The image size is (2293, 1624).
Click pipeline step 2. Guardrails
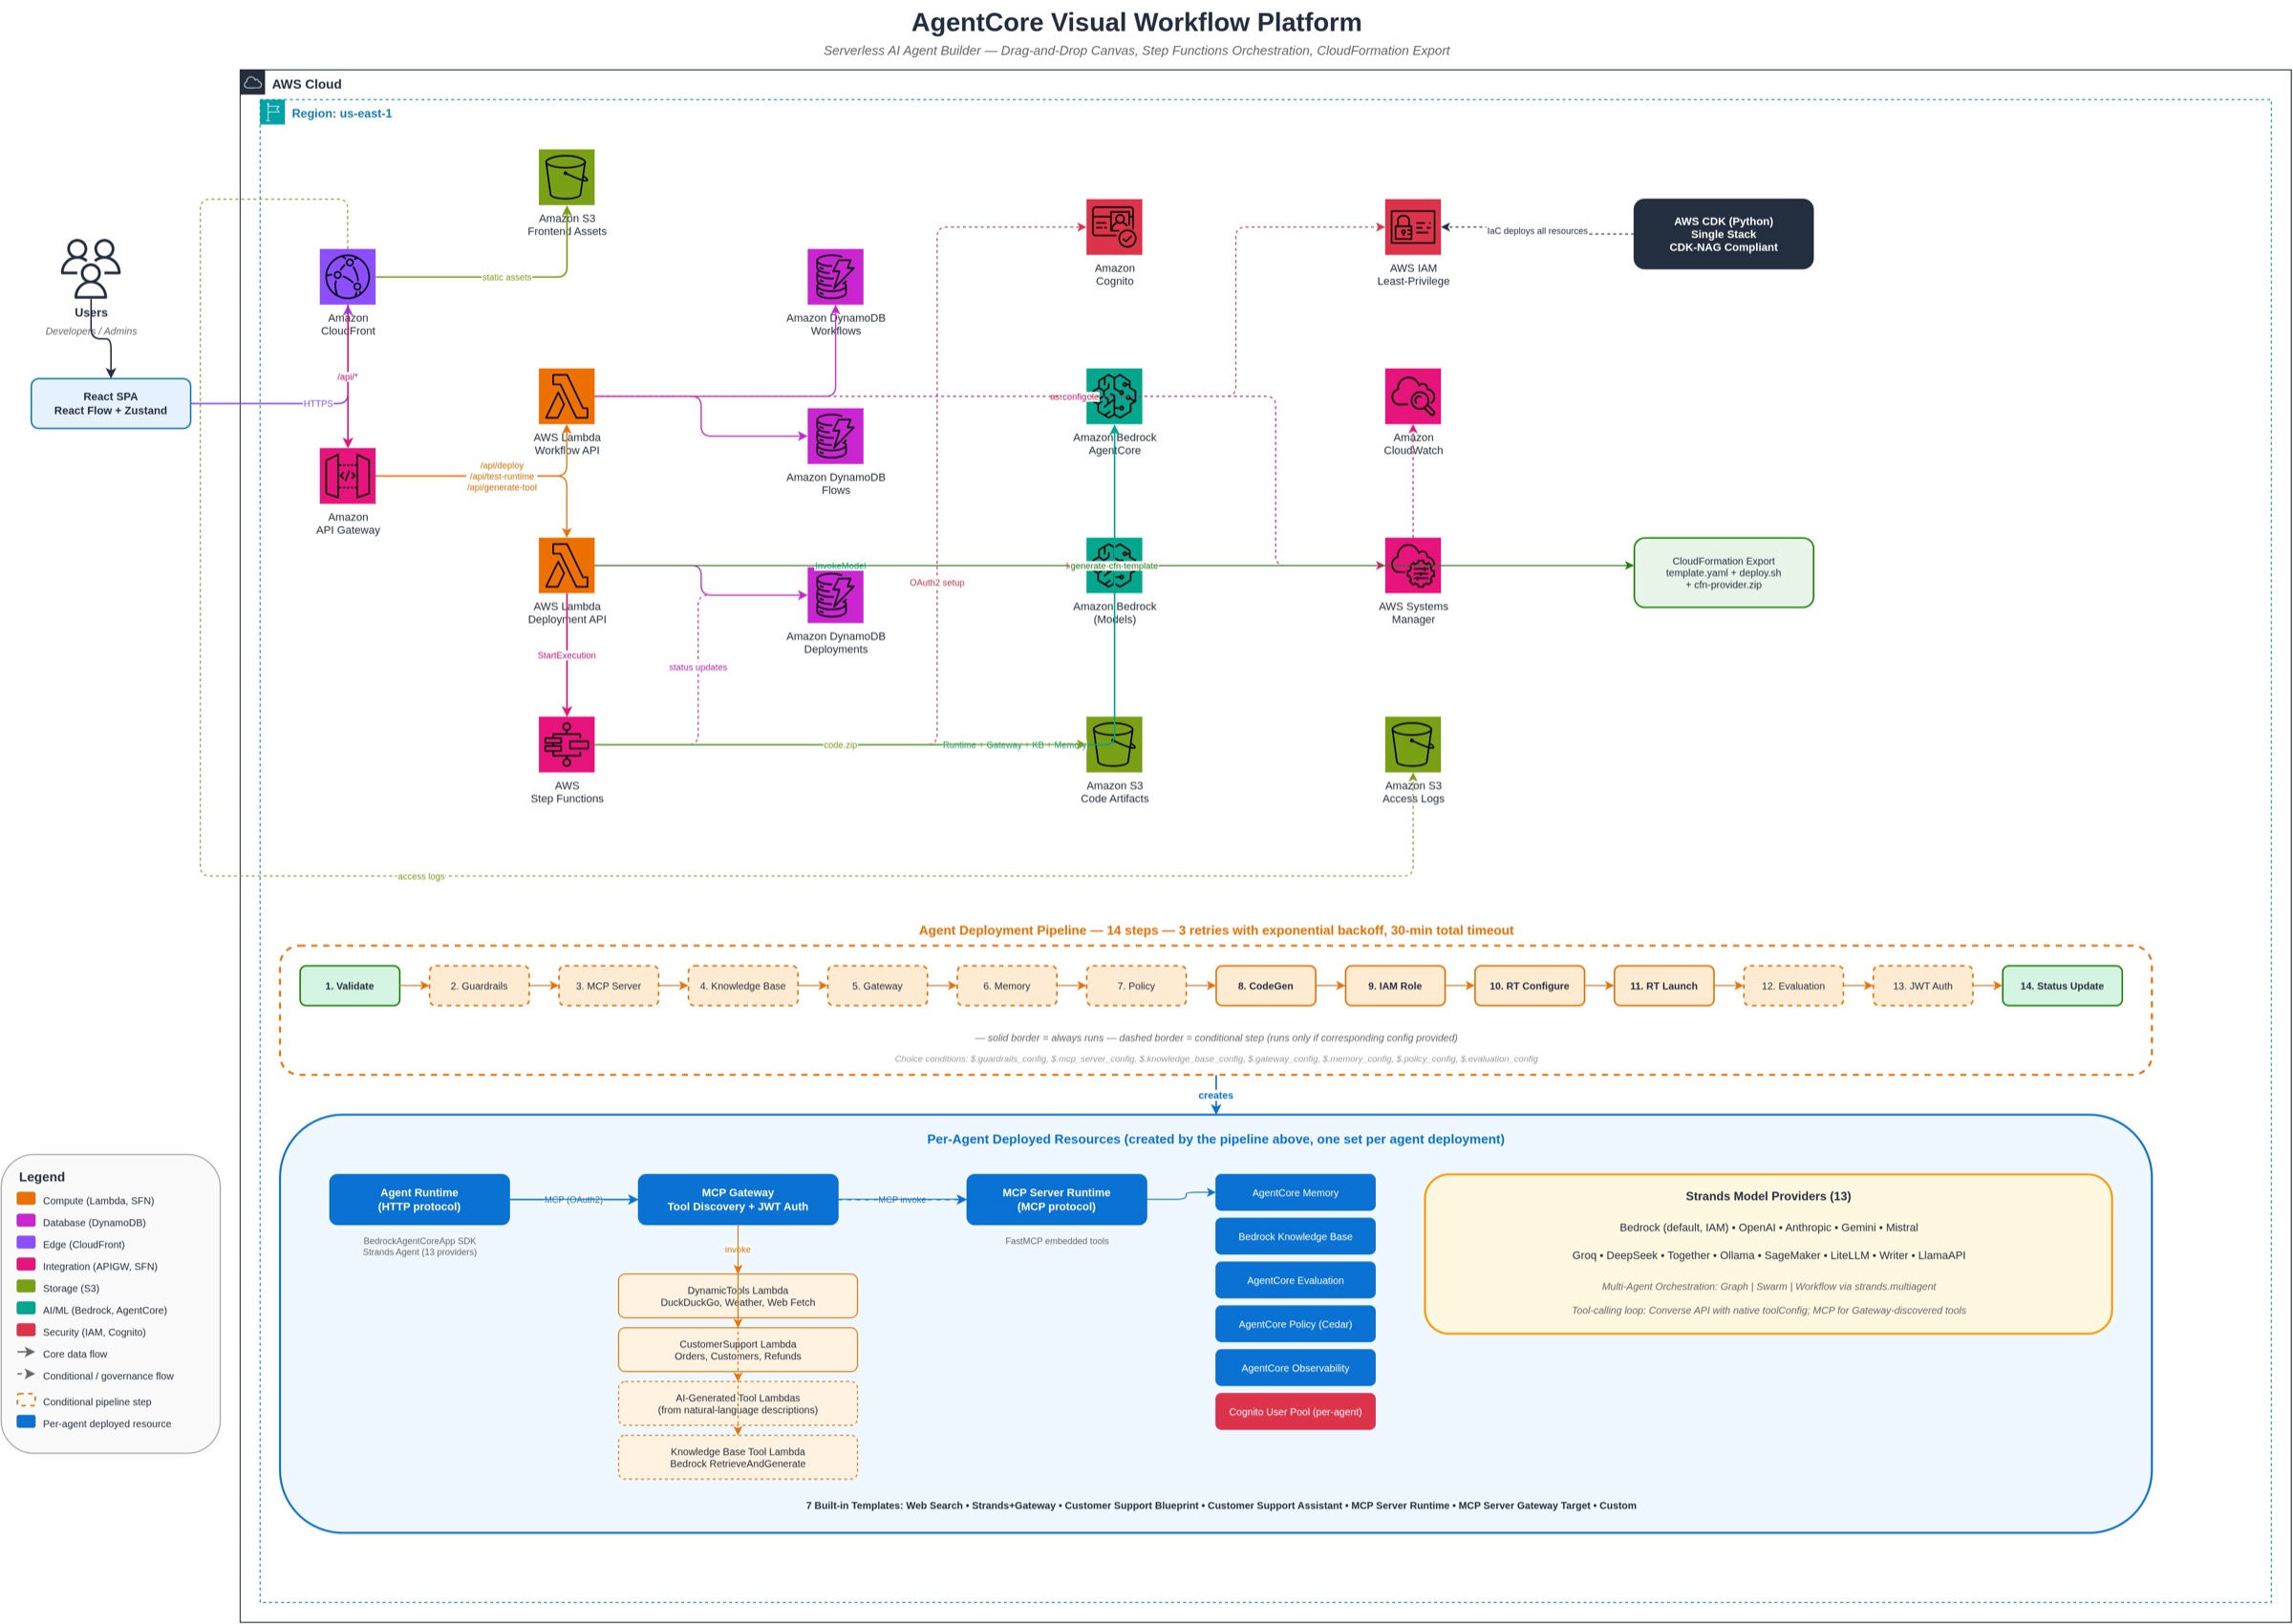point(478,985)
